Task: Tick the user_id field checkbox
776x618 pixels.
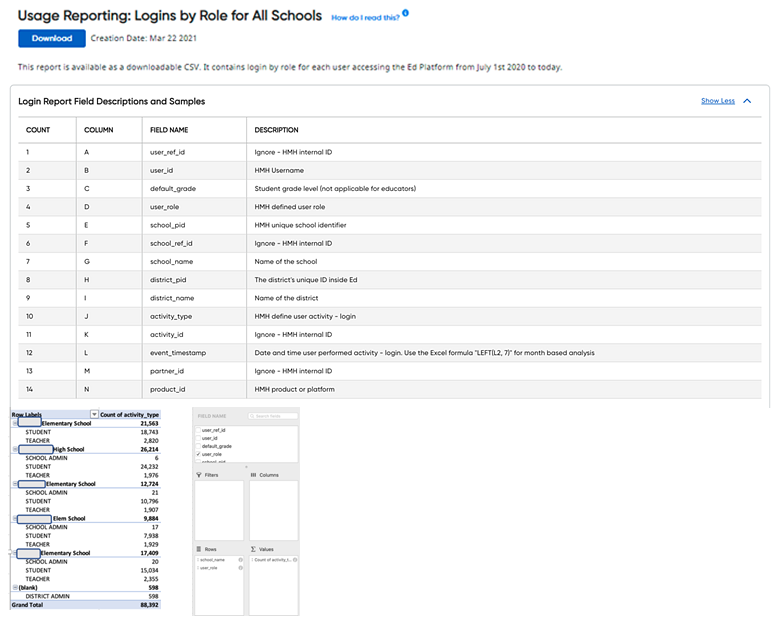Action: coord(198,438)
